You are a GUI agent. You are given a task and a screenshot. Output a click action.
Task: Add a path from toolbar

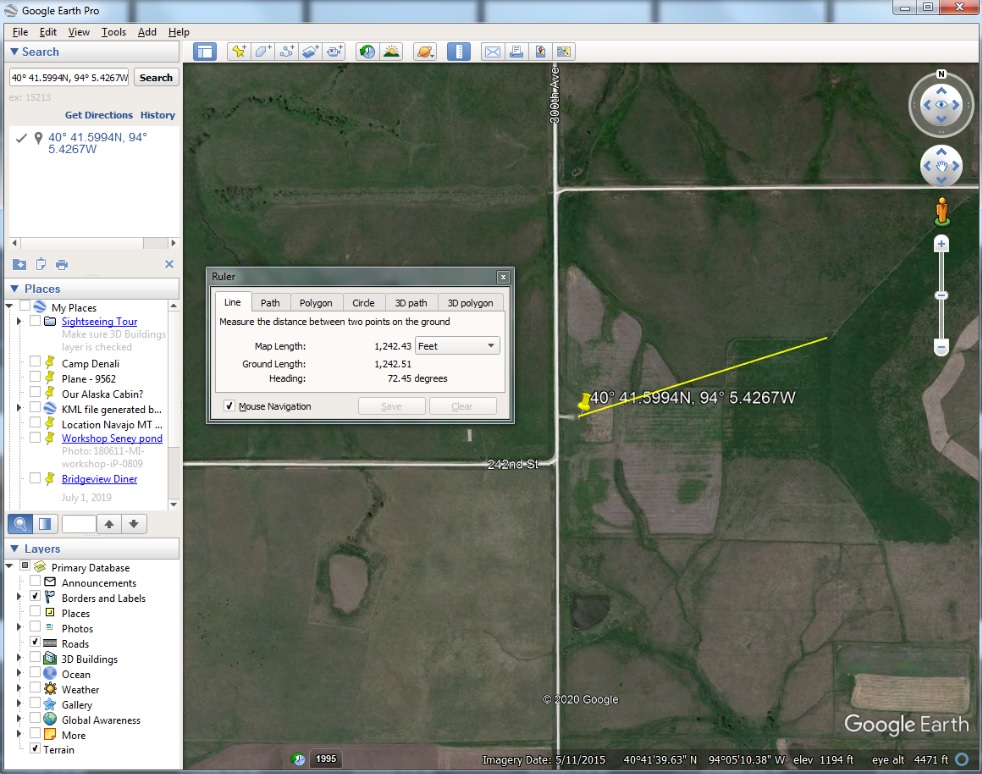[x=286, y=51]
